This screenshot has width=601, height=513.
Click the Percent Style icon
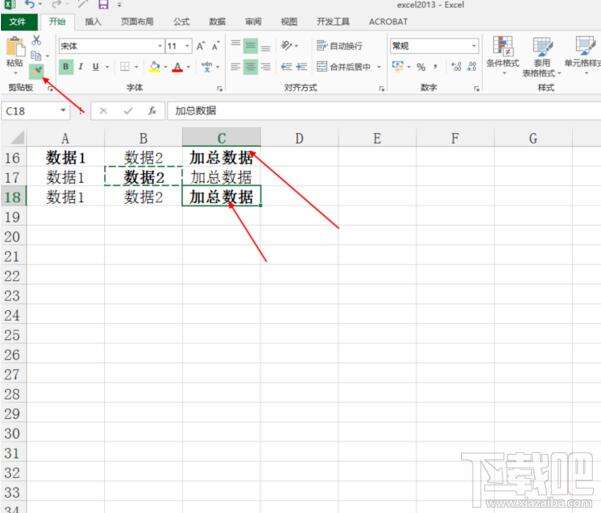420,67
